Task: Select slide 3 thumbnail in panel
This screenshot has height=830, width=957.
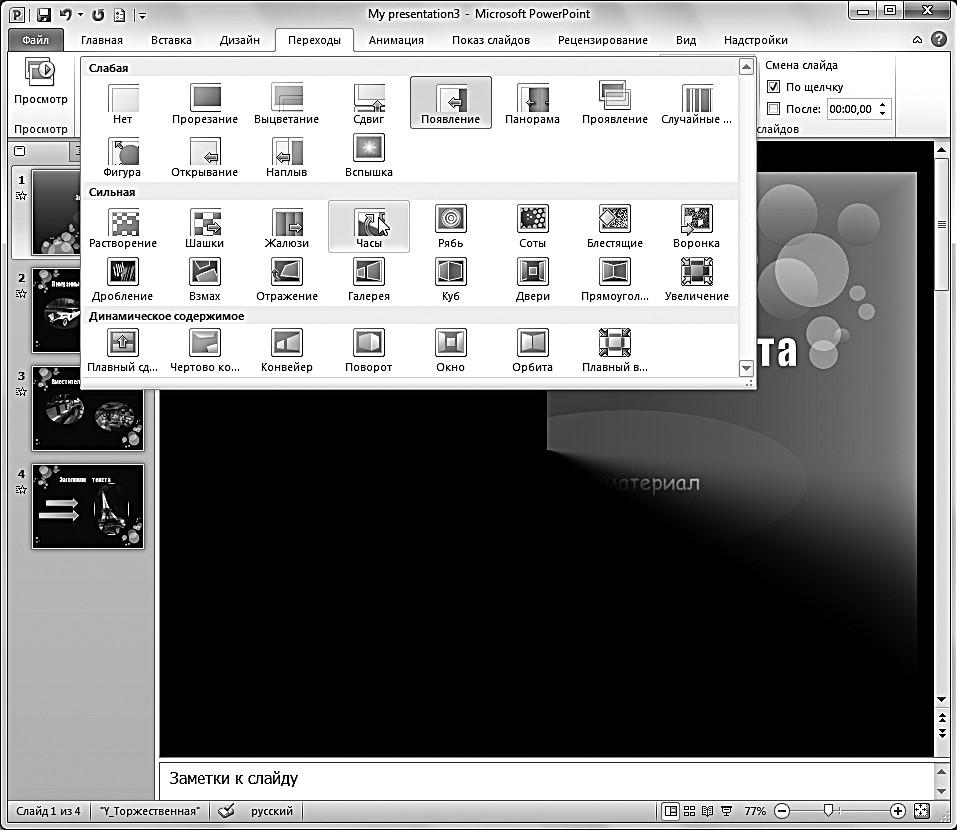Action: pos(88,408)
